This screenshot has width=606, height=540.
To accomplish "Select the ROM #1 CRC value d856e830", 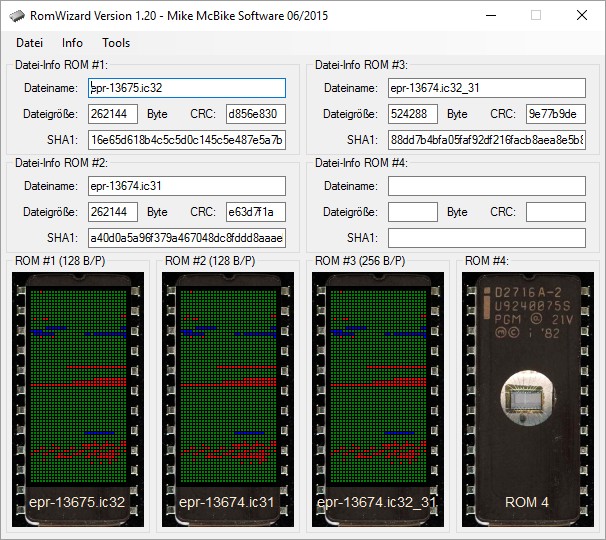I will 256,114.
